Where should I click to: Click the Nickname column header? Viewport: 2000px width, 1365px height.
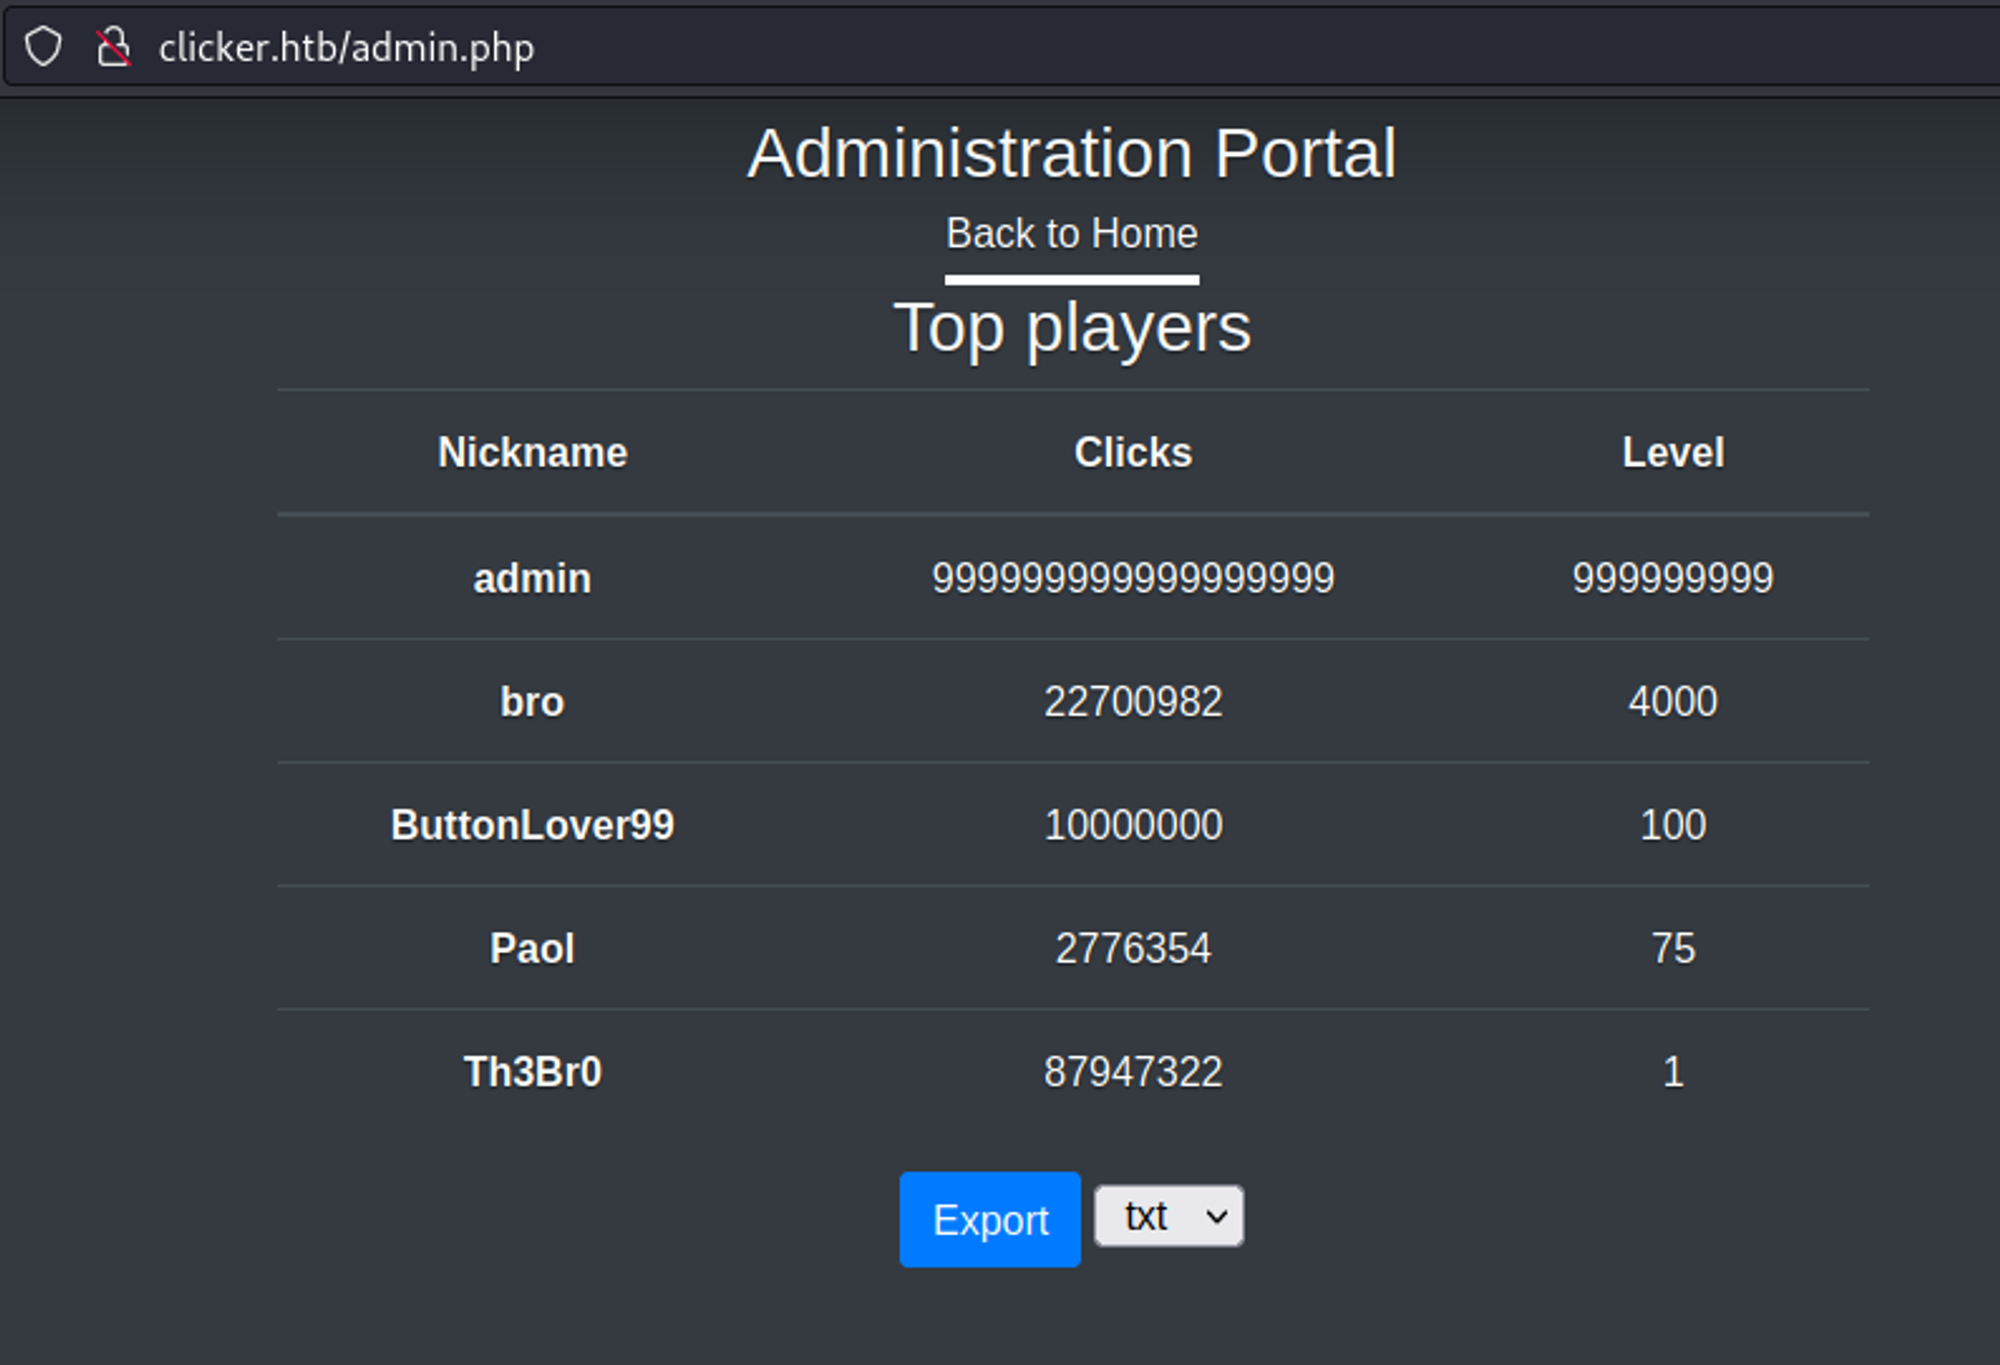coord(532,453)
